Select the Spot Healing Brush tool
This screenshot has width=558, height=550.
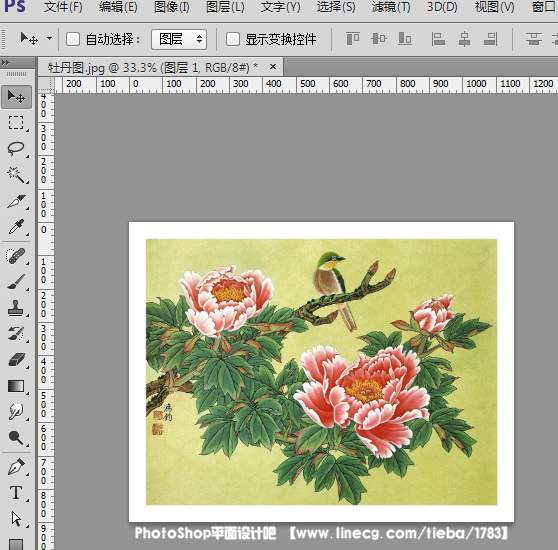coord(16,256)
